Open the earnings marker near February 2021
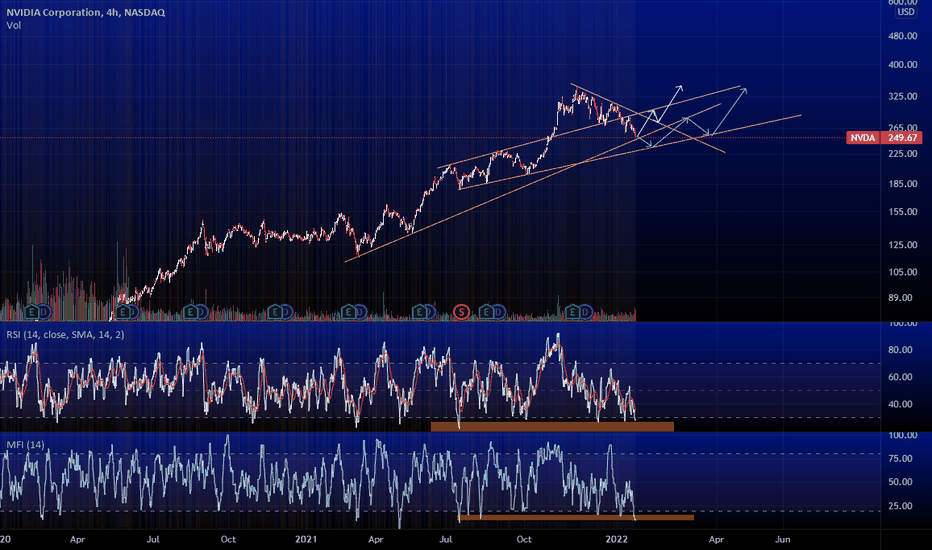The image size is (932, 550). (x=348, y=312)
